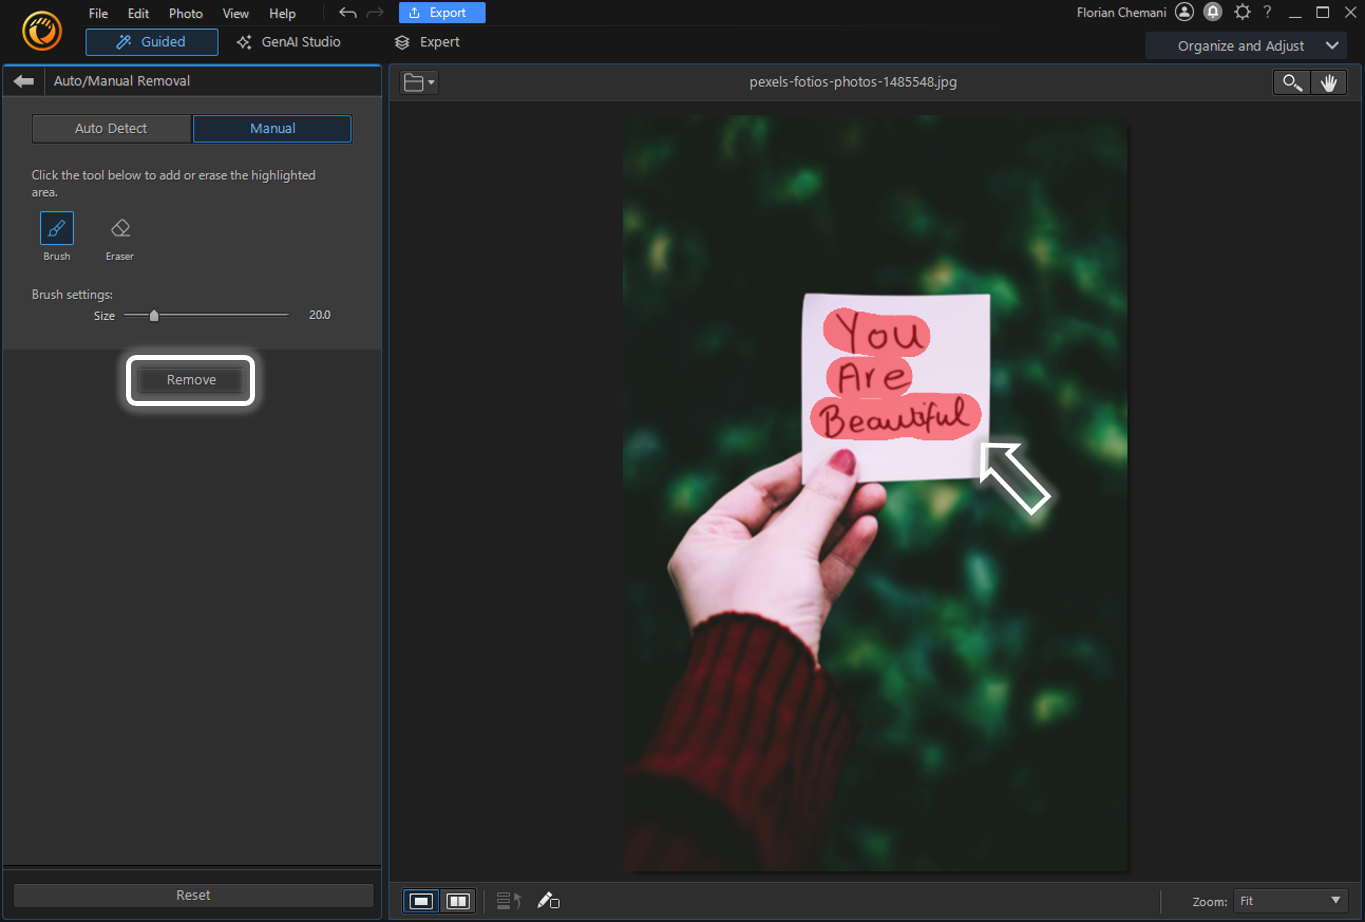Switch to Auto Detect mode
The width and height of the screenshot is (1365, 922).
[111, 128]
